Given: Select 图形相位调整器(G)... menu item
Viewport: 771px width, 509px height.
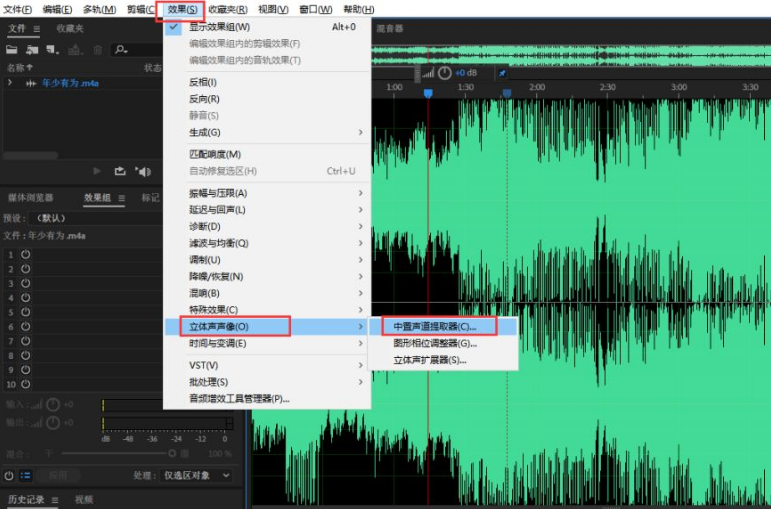Looking at the screenshot, I should (443, 343).
